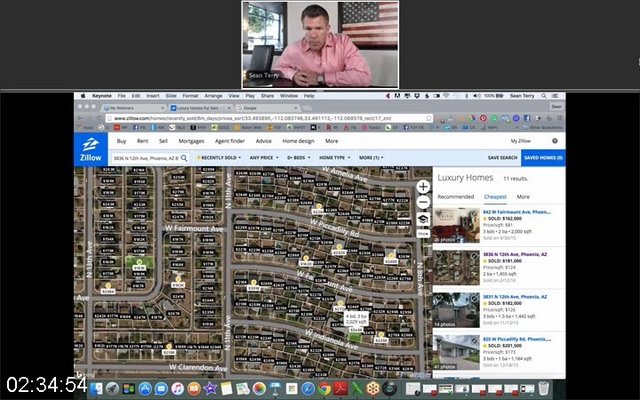Switch to the My Webinars browser tab
Screen dimensions: 640x400
coord(133,108)
